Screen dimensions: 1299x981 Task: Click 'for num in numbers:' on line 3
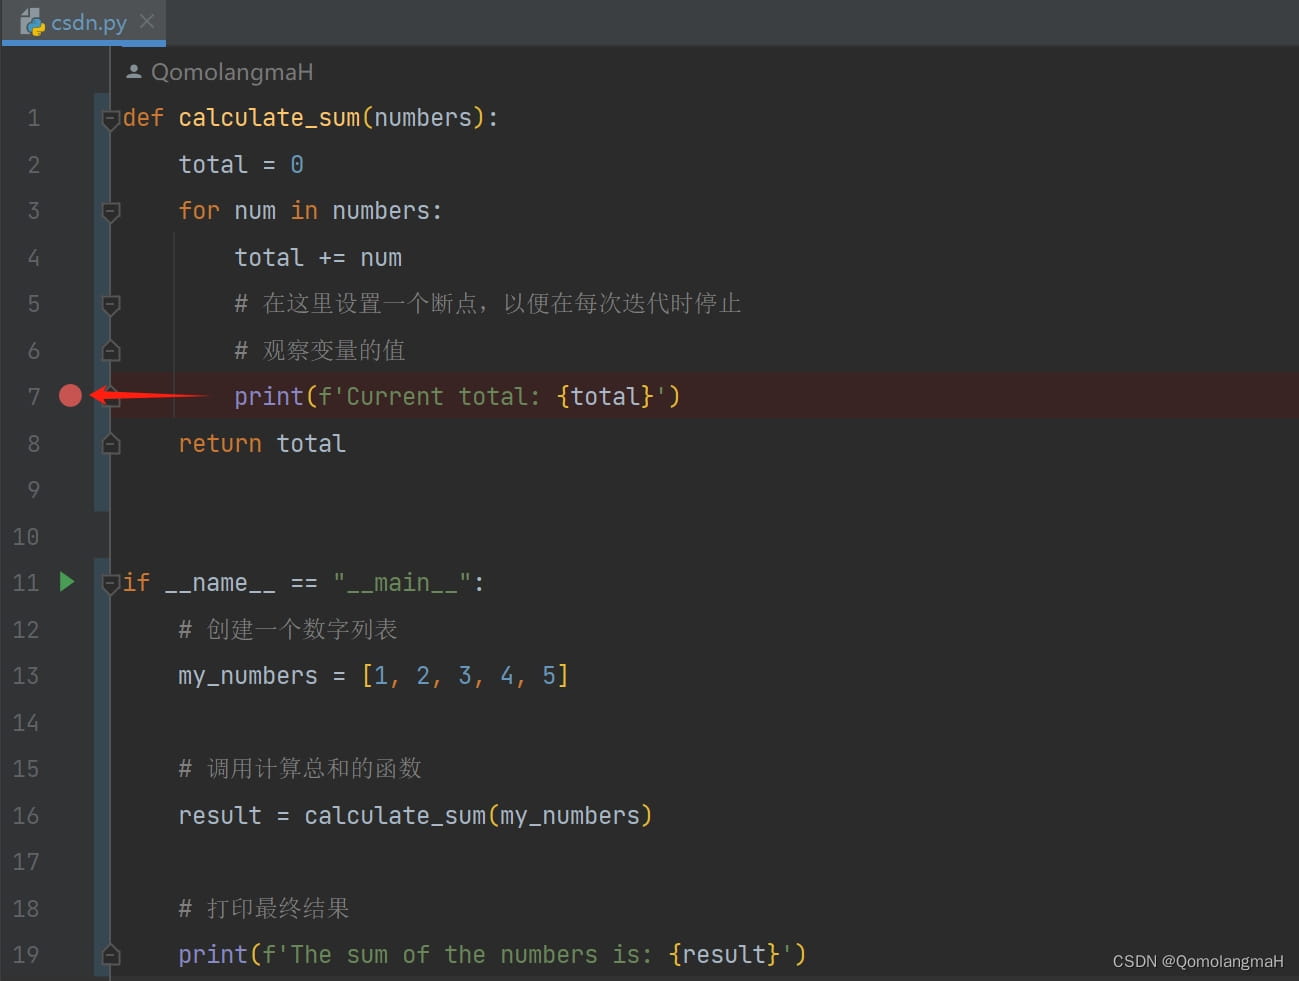coord(310,211)
